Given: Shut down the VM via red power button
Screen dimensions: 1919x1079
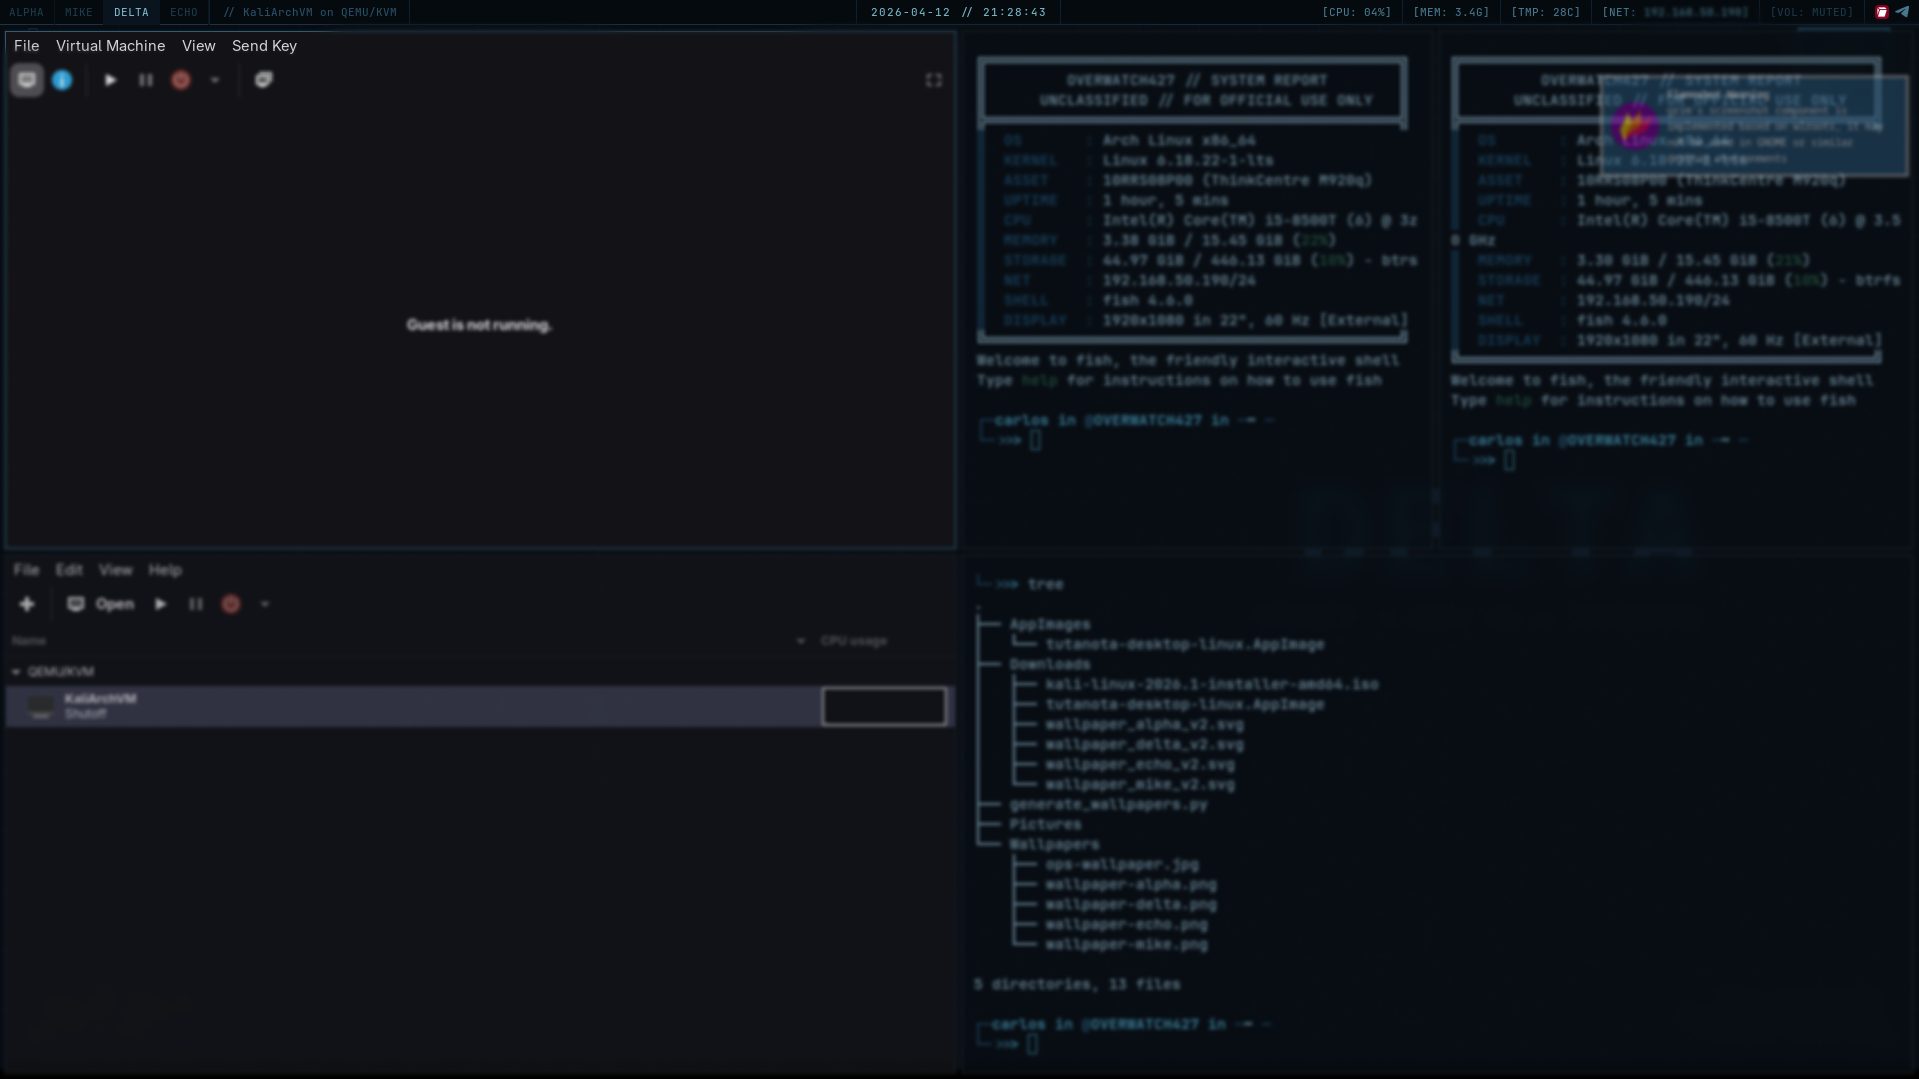Looking at the screenshot, I should coord(181,80).
